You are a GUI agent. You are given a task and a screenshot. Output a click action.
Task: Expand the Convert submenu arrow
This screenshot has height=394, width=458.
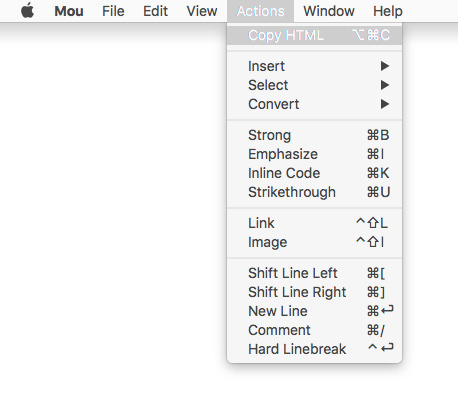(385, 104)
